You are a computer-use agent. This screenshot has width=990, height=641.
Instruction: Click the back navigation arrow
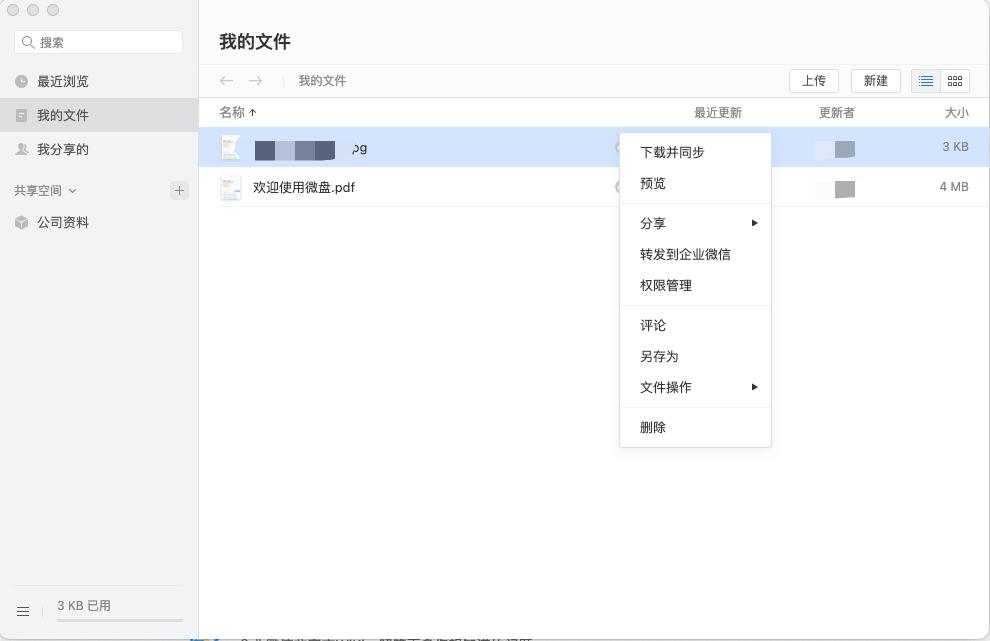(226, 81)
